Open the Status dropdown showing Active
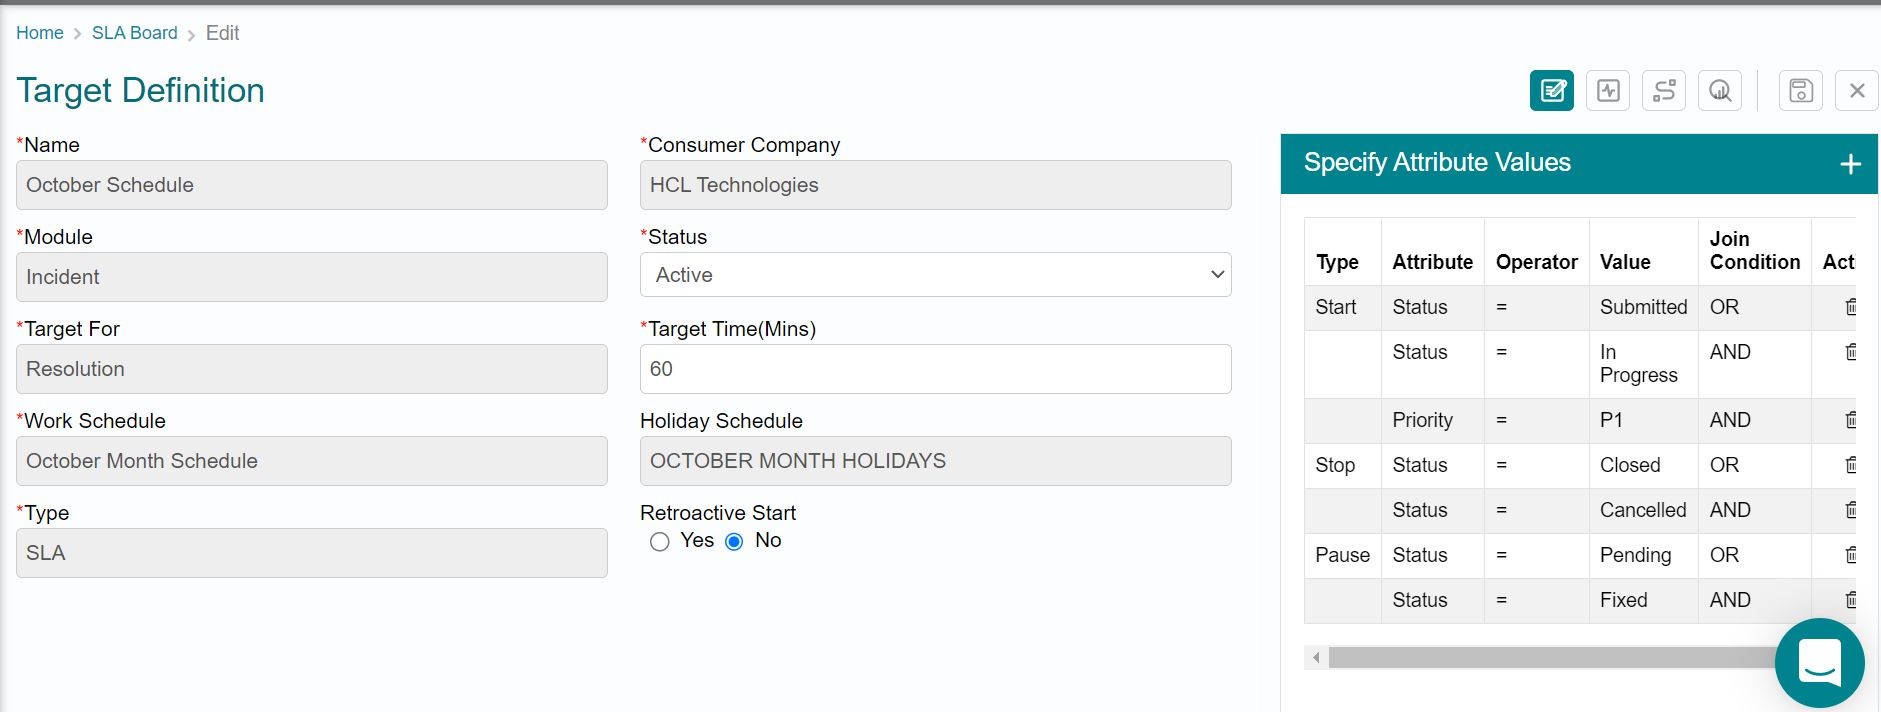Screen dimensions: 1881x712 click(x=935, y=275)
